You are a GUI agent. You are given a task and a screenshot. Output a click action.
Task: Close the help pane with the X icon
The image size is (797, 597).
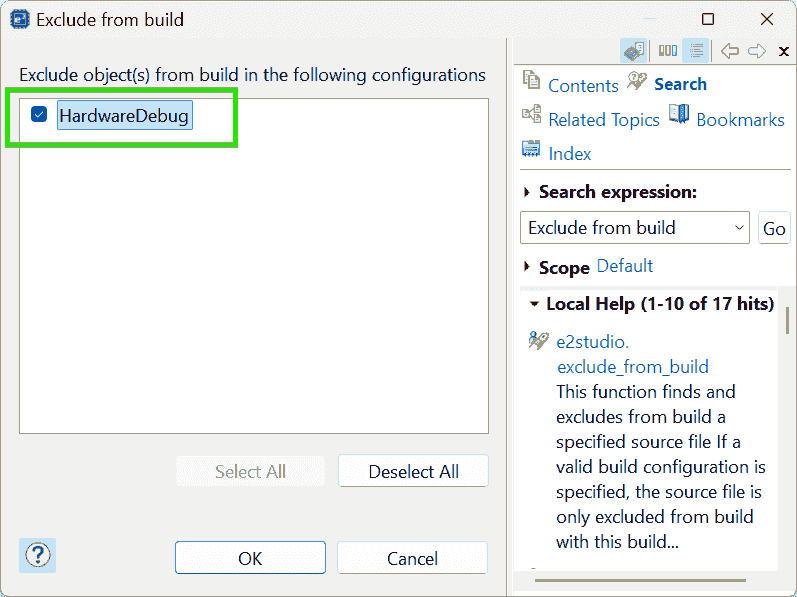783,51
